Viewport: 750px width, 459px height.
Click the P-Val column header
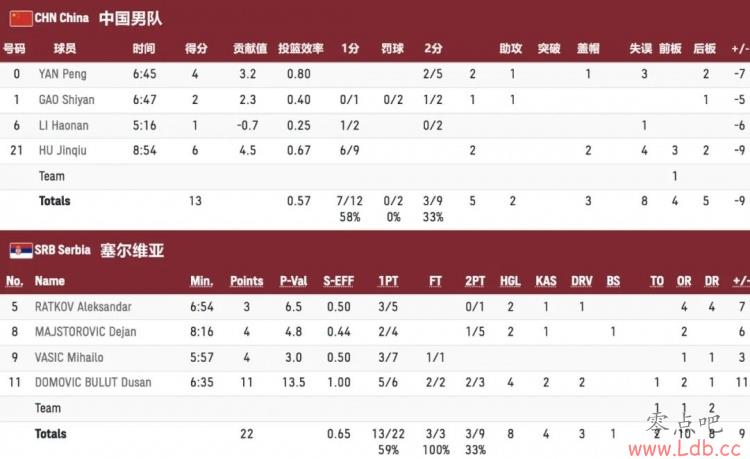coord(293,281)
